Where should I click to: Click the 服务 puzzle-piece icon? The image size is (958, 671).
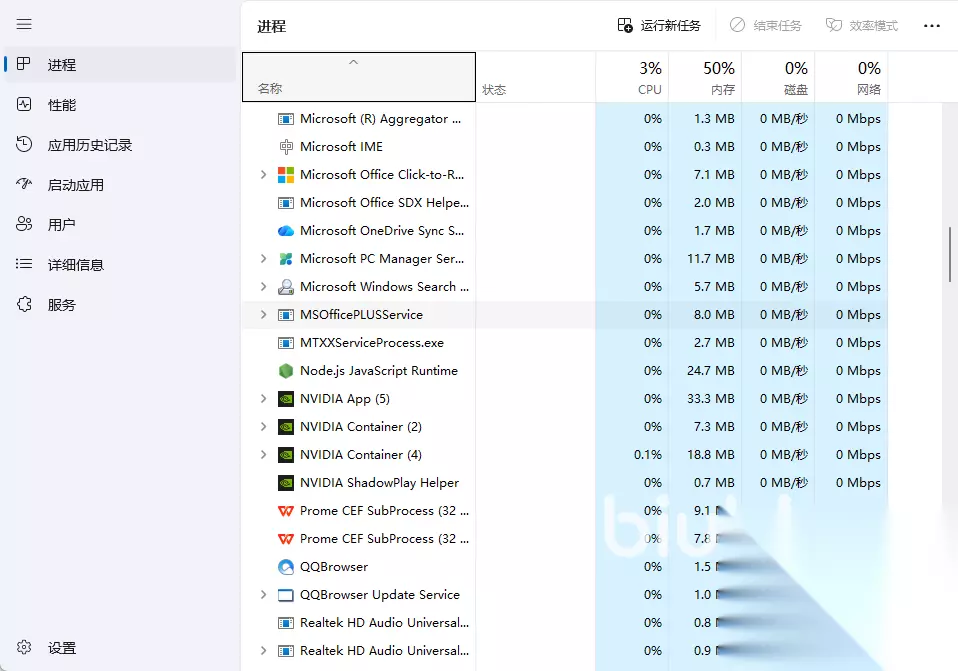24,304
